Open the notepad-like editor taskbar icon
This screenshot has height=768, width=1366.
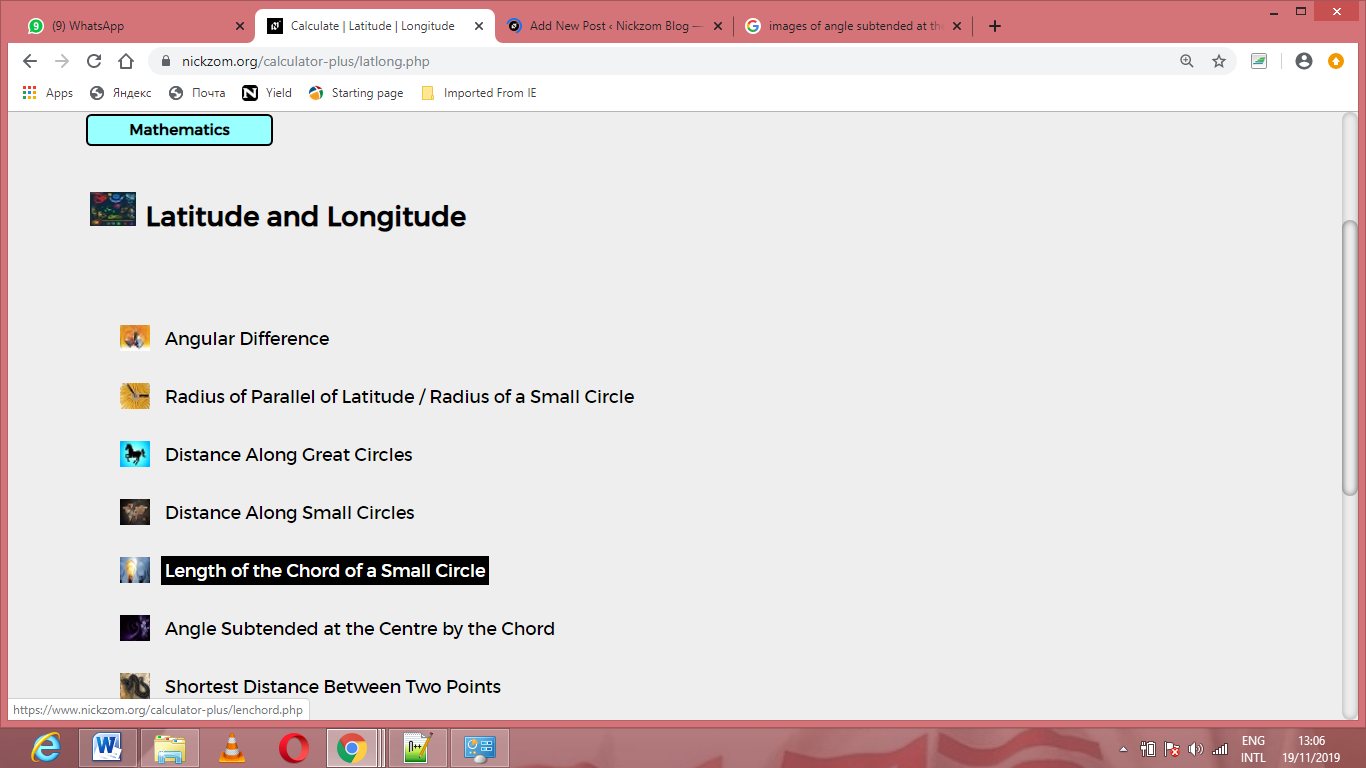[x=417, y=747]
